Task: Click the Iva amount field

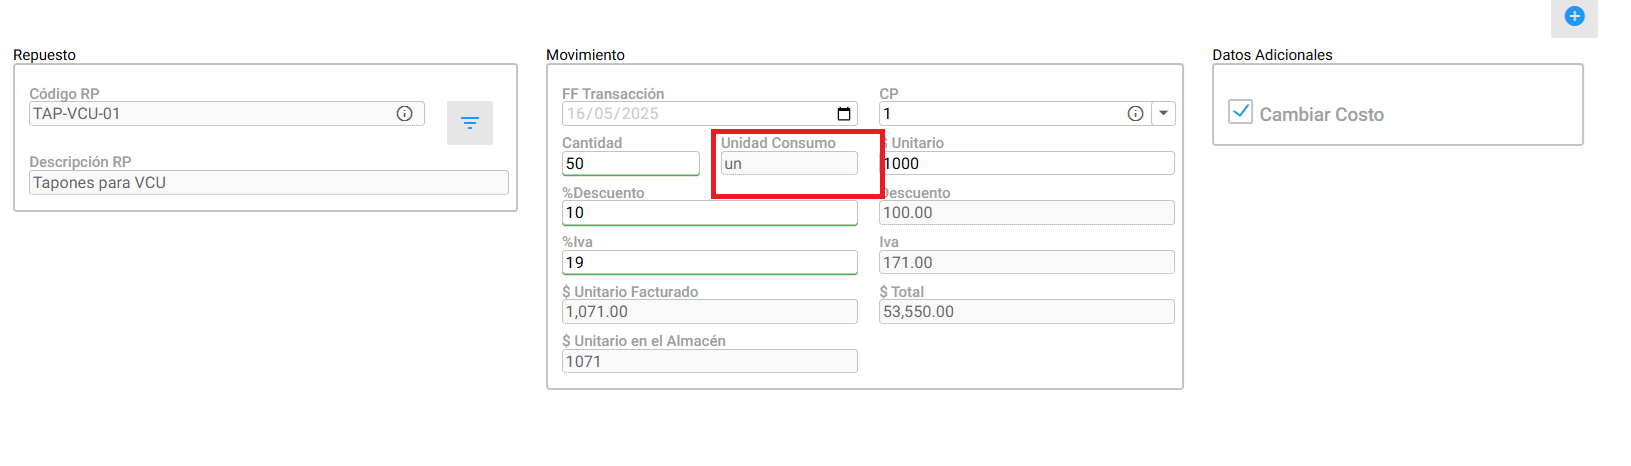Action: tap(1027, 263)
